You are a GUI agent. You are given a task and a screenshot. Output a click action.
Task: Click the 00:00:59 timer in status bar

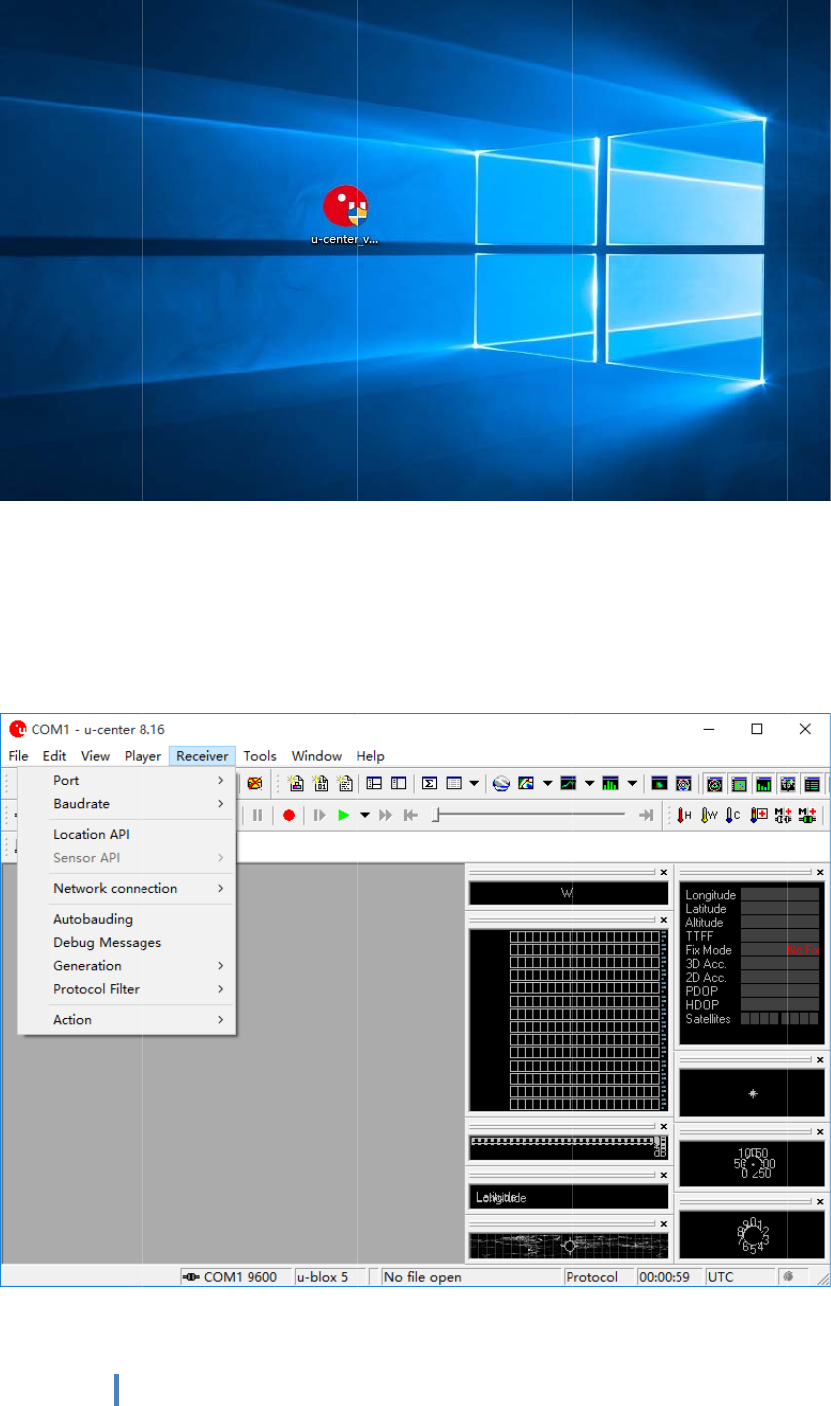[x=669, y=1277]
